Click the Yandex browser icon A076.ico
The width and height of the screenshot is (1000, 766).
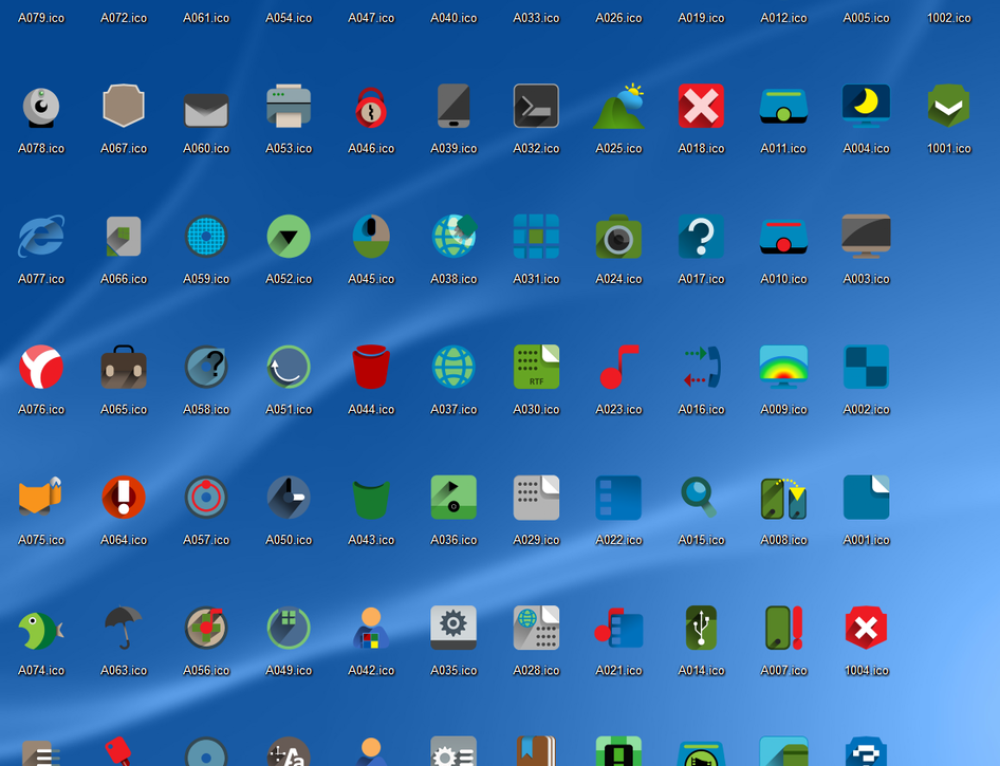click(41, 366)
